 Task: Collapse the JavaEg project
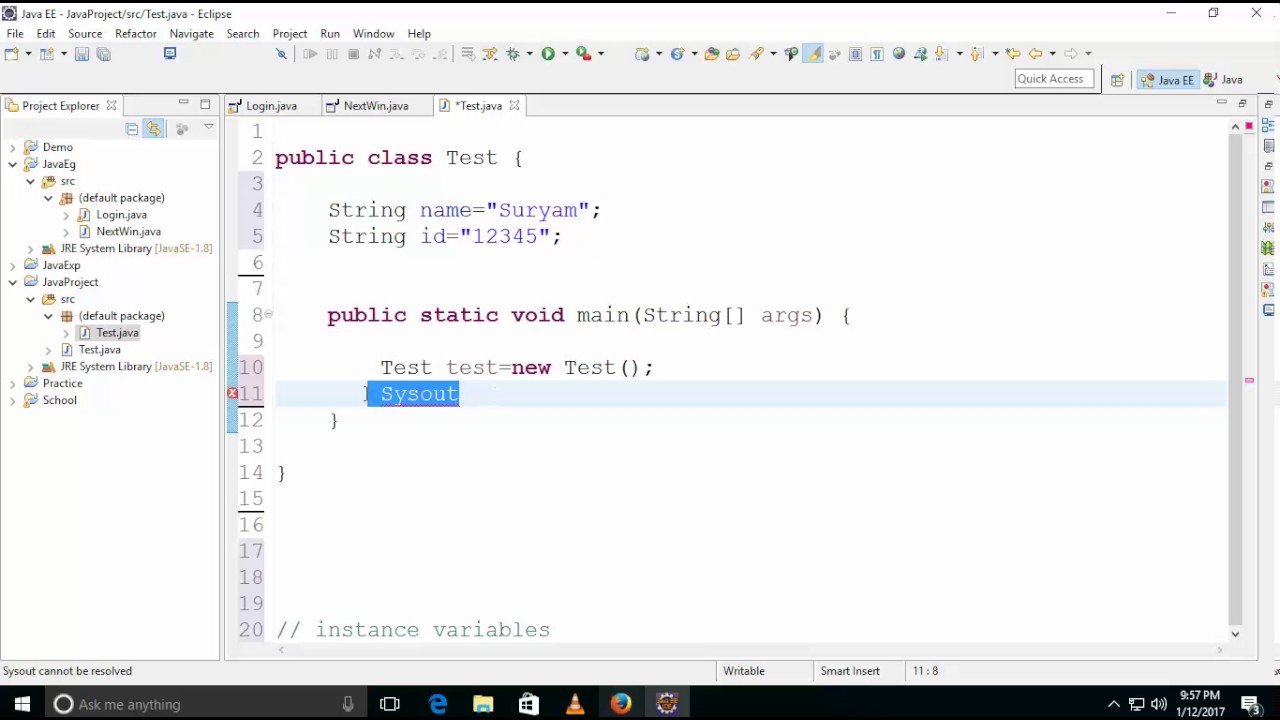click(x=13, y=164)
